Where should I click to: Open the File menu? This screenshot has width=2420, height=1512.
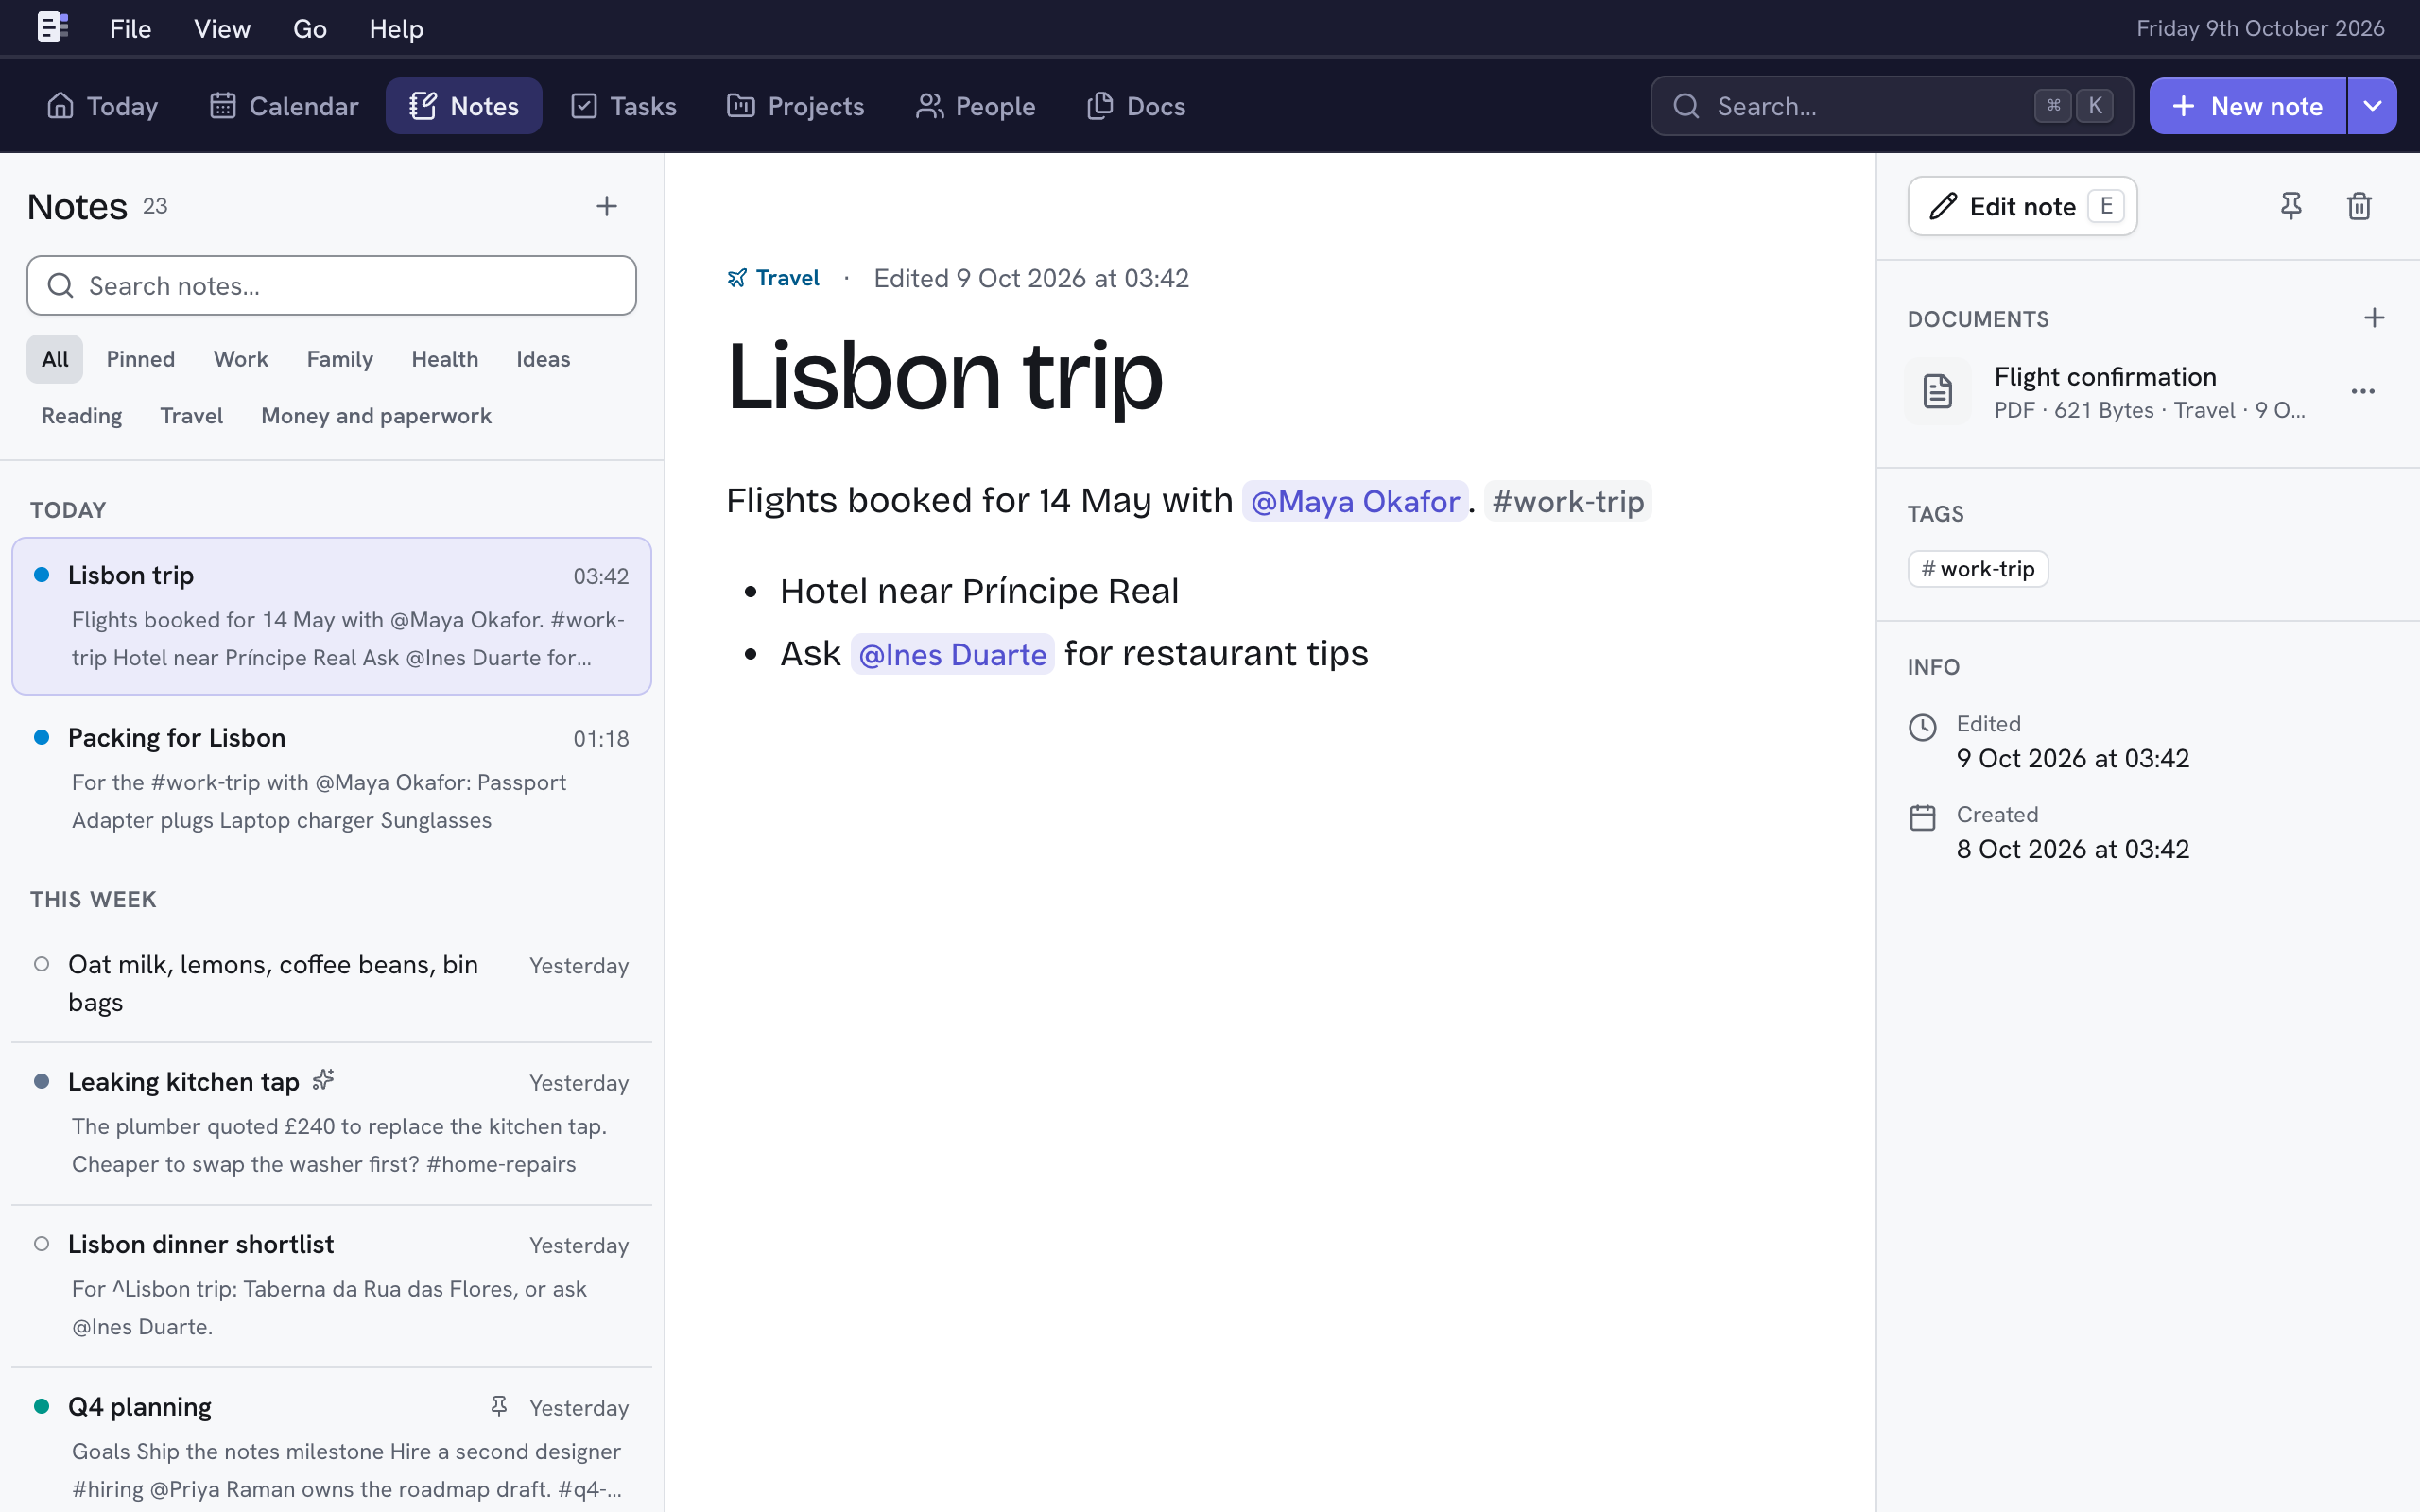click(130, 28)
